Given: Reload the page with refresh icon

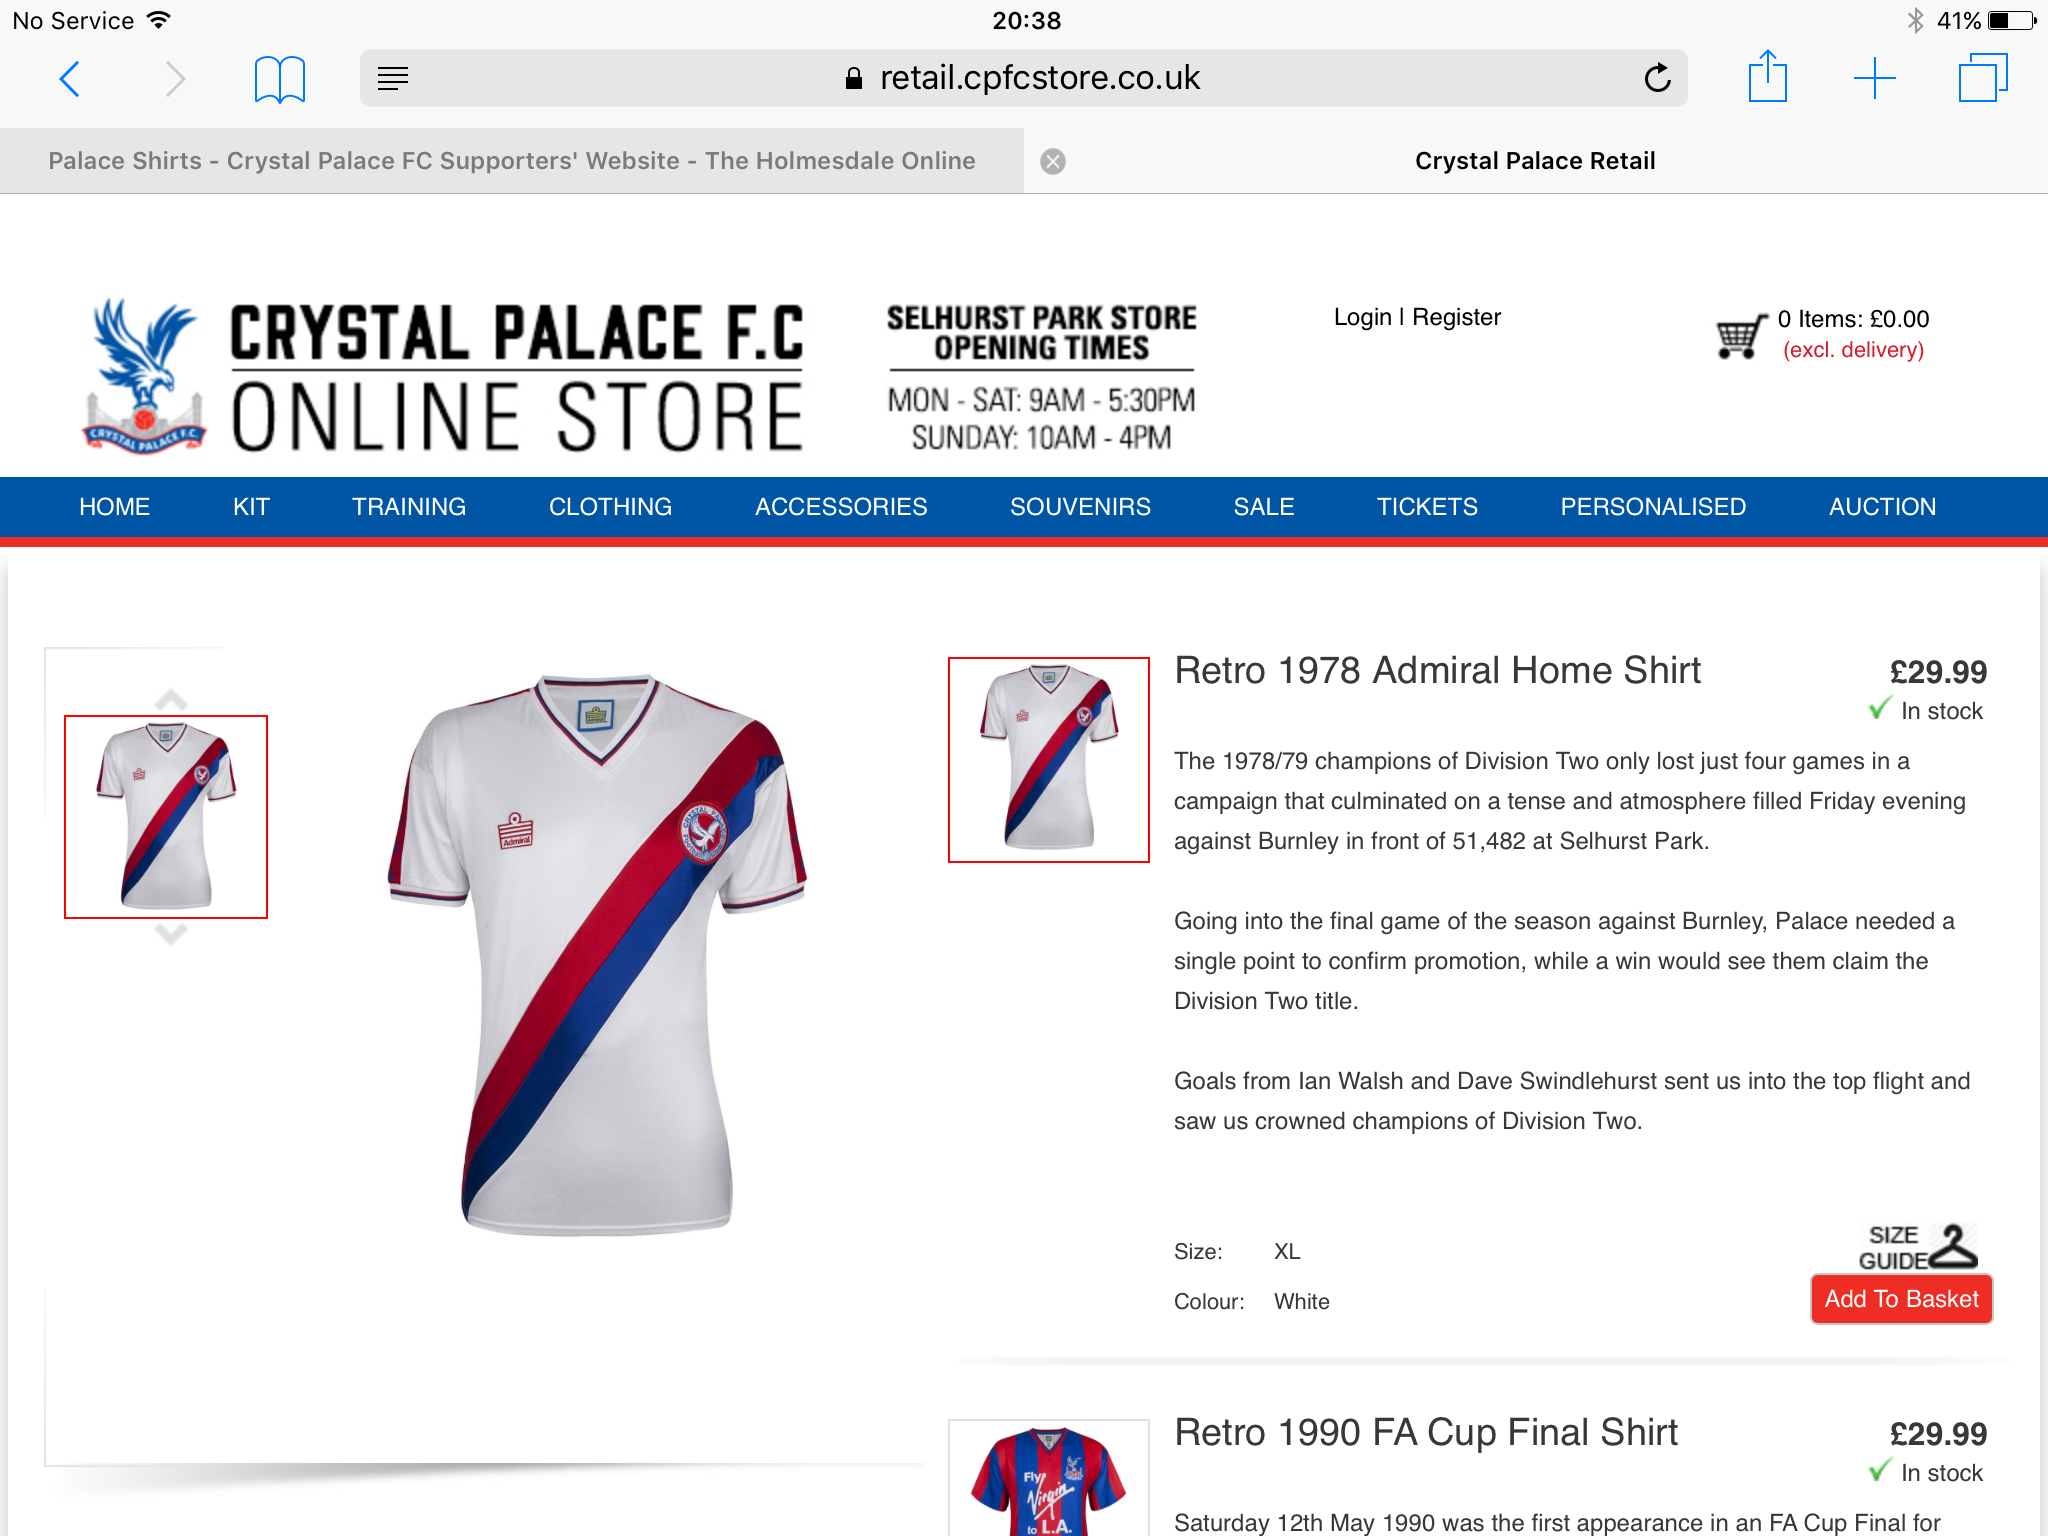Looking at the screenshot, I should [x=1657, y=77].
